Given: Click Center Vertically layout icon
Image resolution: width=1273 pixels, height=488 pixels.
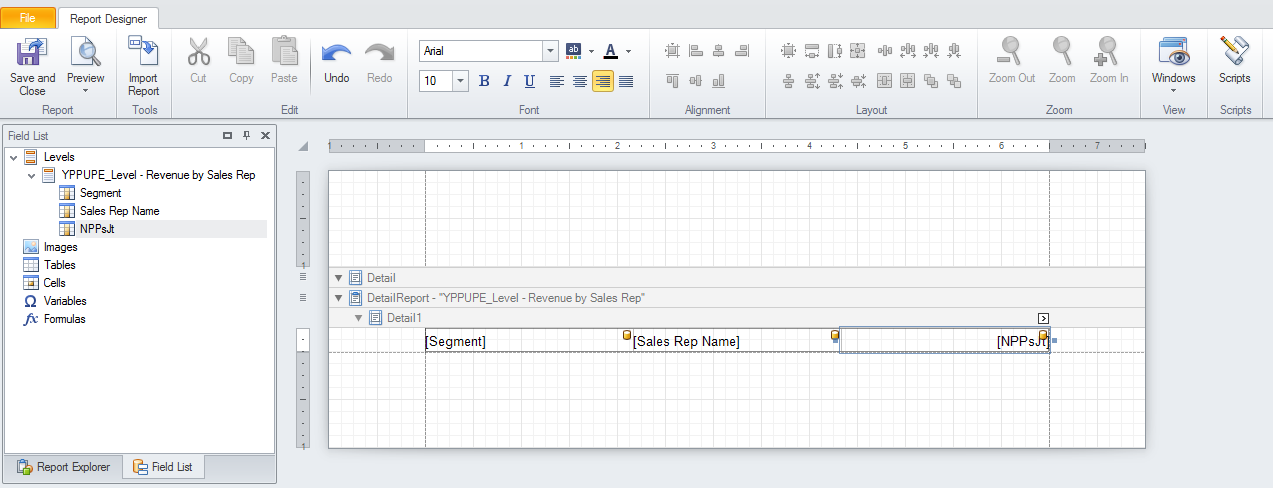Looking at the screenshot, I should (907, 81).
